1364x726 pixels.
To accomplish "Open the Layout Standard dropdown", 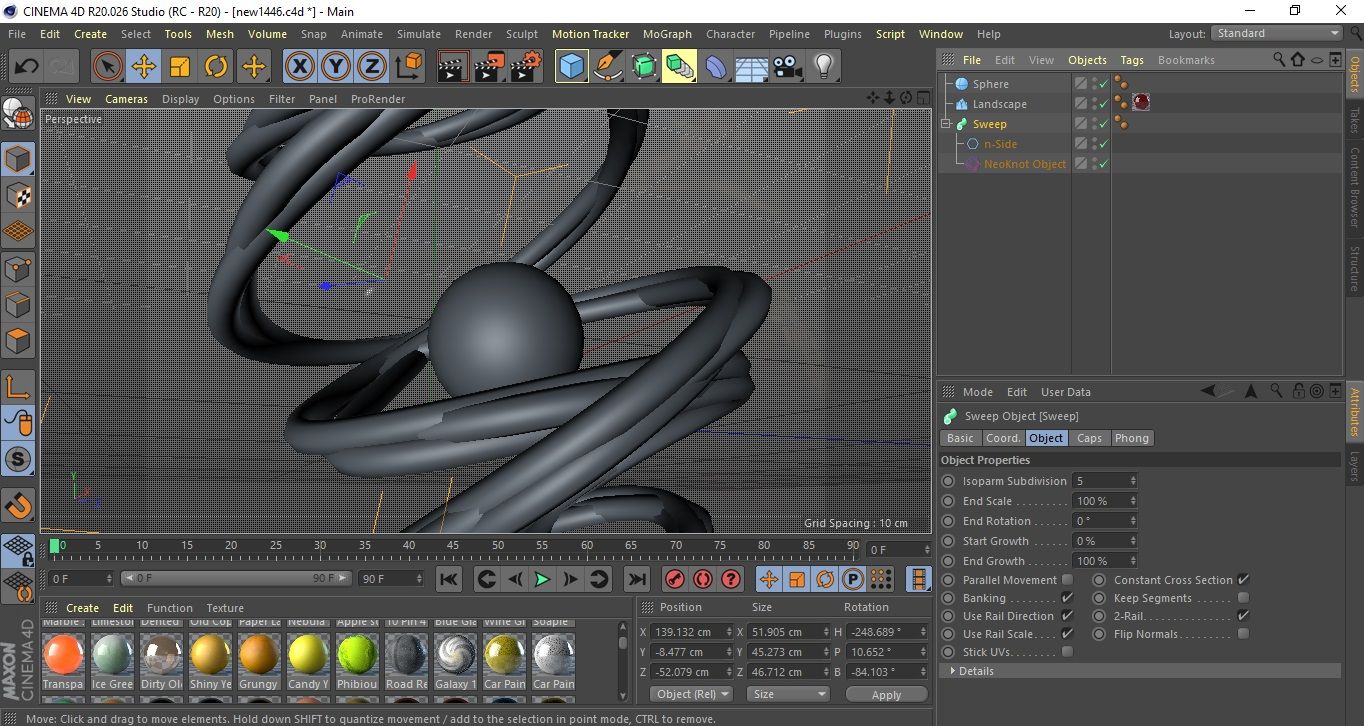I will pos(1277,33).
